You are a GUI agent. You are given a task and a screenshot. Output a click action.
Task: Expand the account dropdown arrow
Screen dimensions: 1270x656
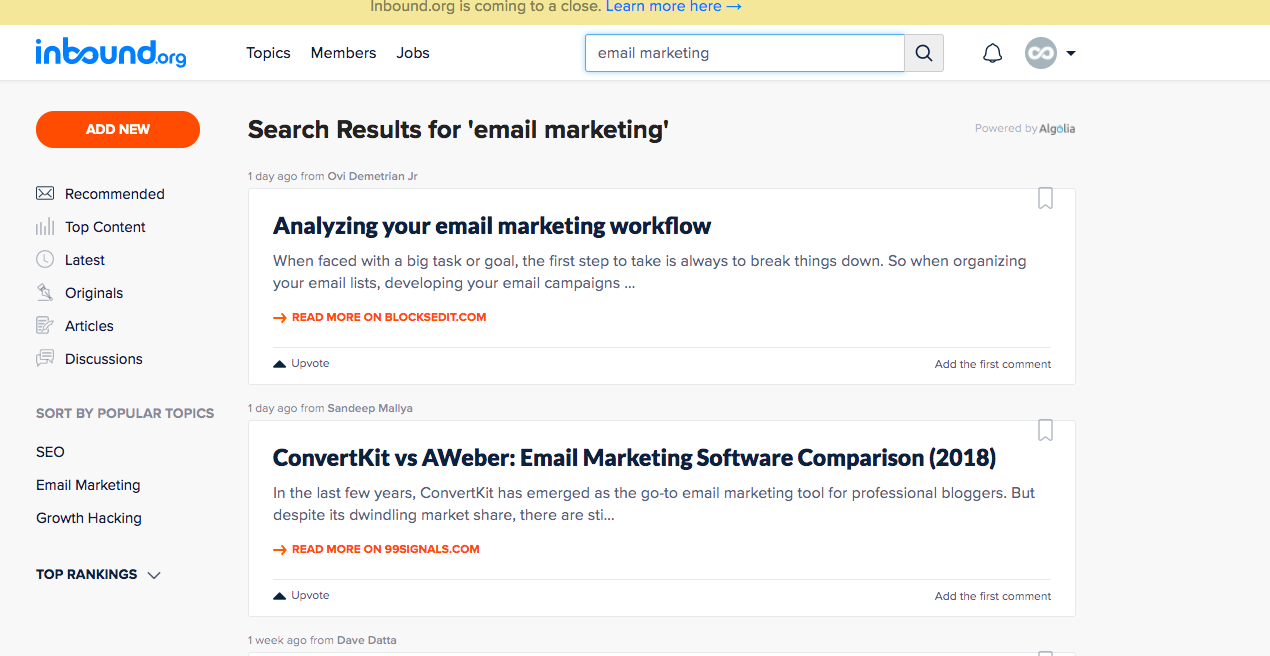click(1071, 53)
